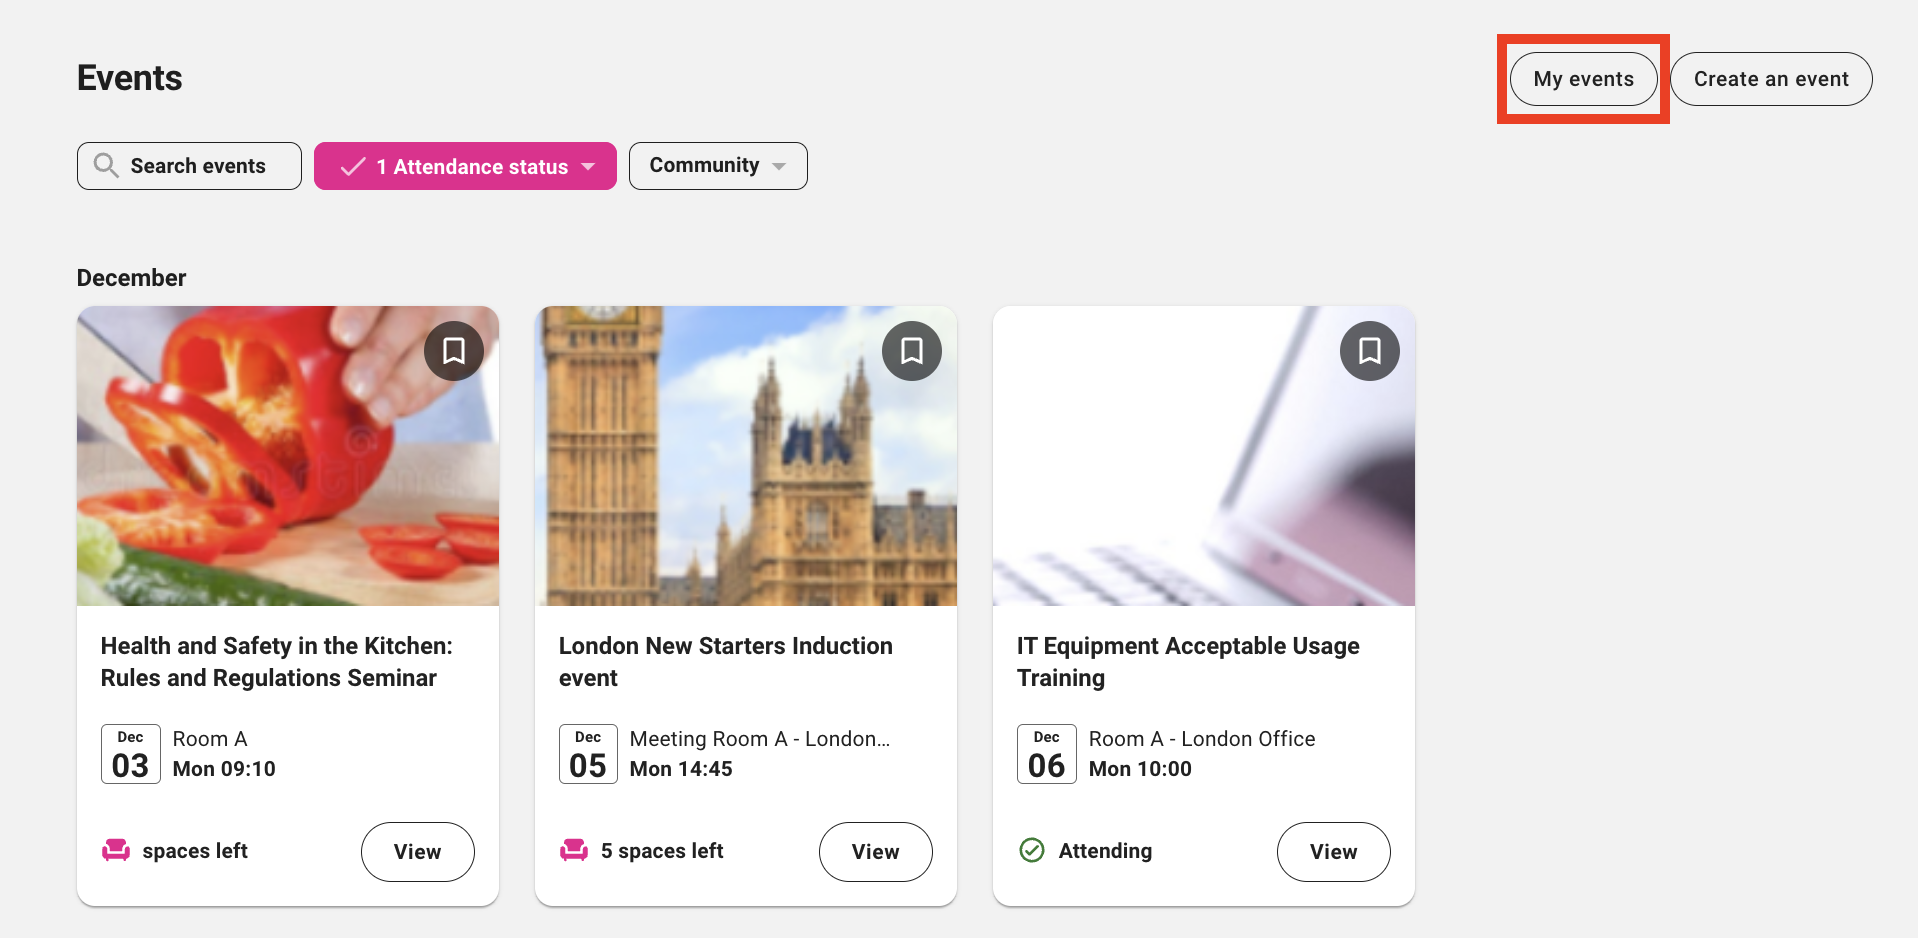The width and height of the screenshot is (1918, 938).
Task: Expand the Attendance status filter dropdown
Action: [588, 167]
